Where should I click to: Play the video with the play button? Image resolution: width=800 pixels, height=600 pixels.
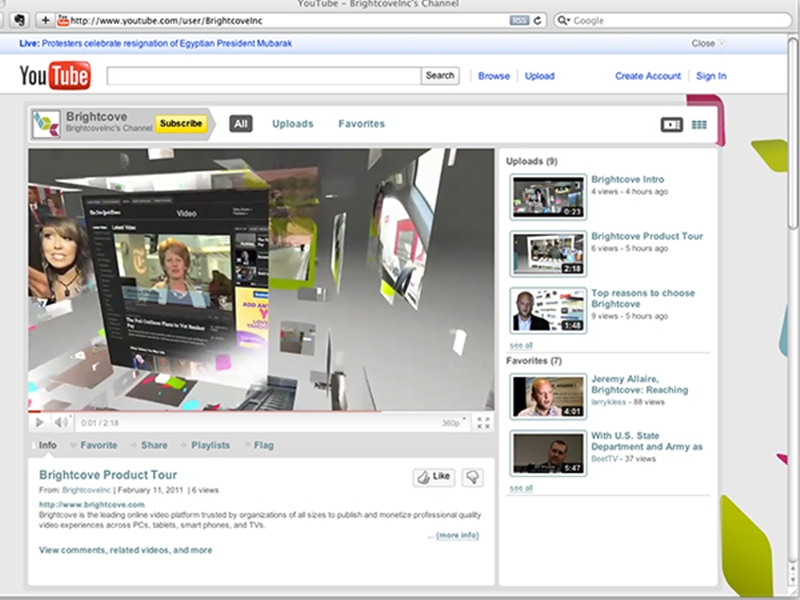[x=39, y=422]
